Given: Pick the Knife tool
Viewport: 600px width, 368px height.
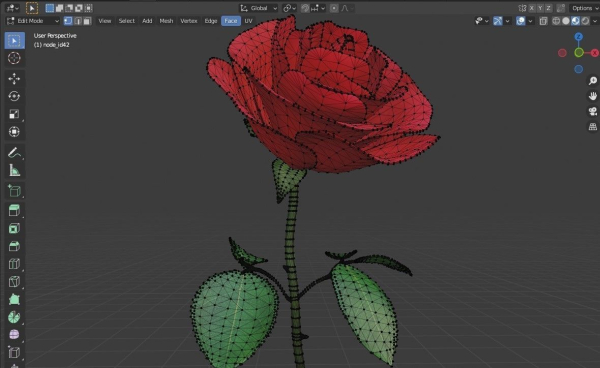Looking at the screenshot, I should click(x=15, y=282).
